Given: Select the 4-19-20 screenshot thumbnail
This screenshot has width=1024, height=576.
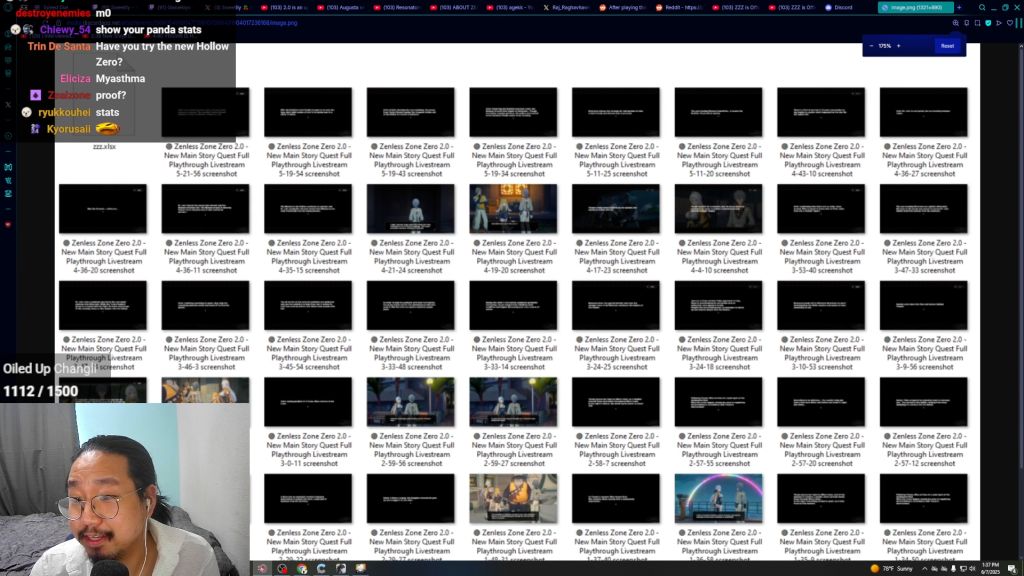Looking at the screenshot, I should pos(513,209).
